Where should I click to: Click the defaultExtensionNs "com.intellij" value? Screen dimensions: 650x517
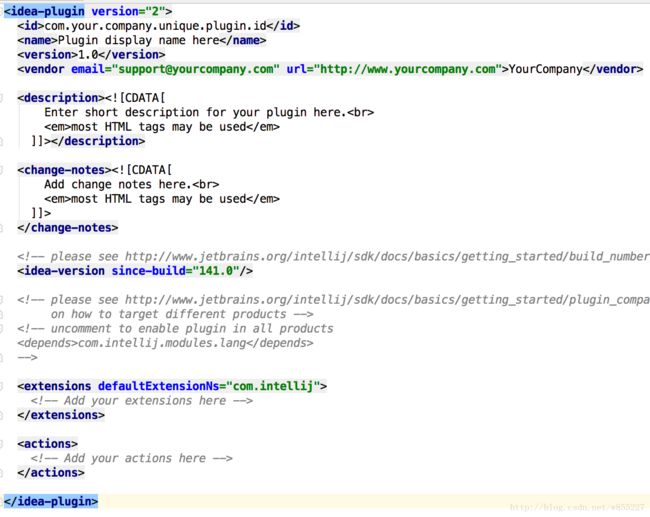pyautogui.click(x=273, y=386)
